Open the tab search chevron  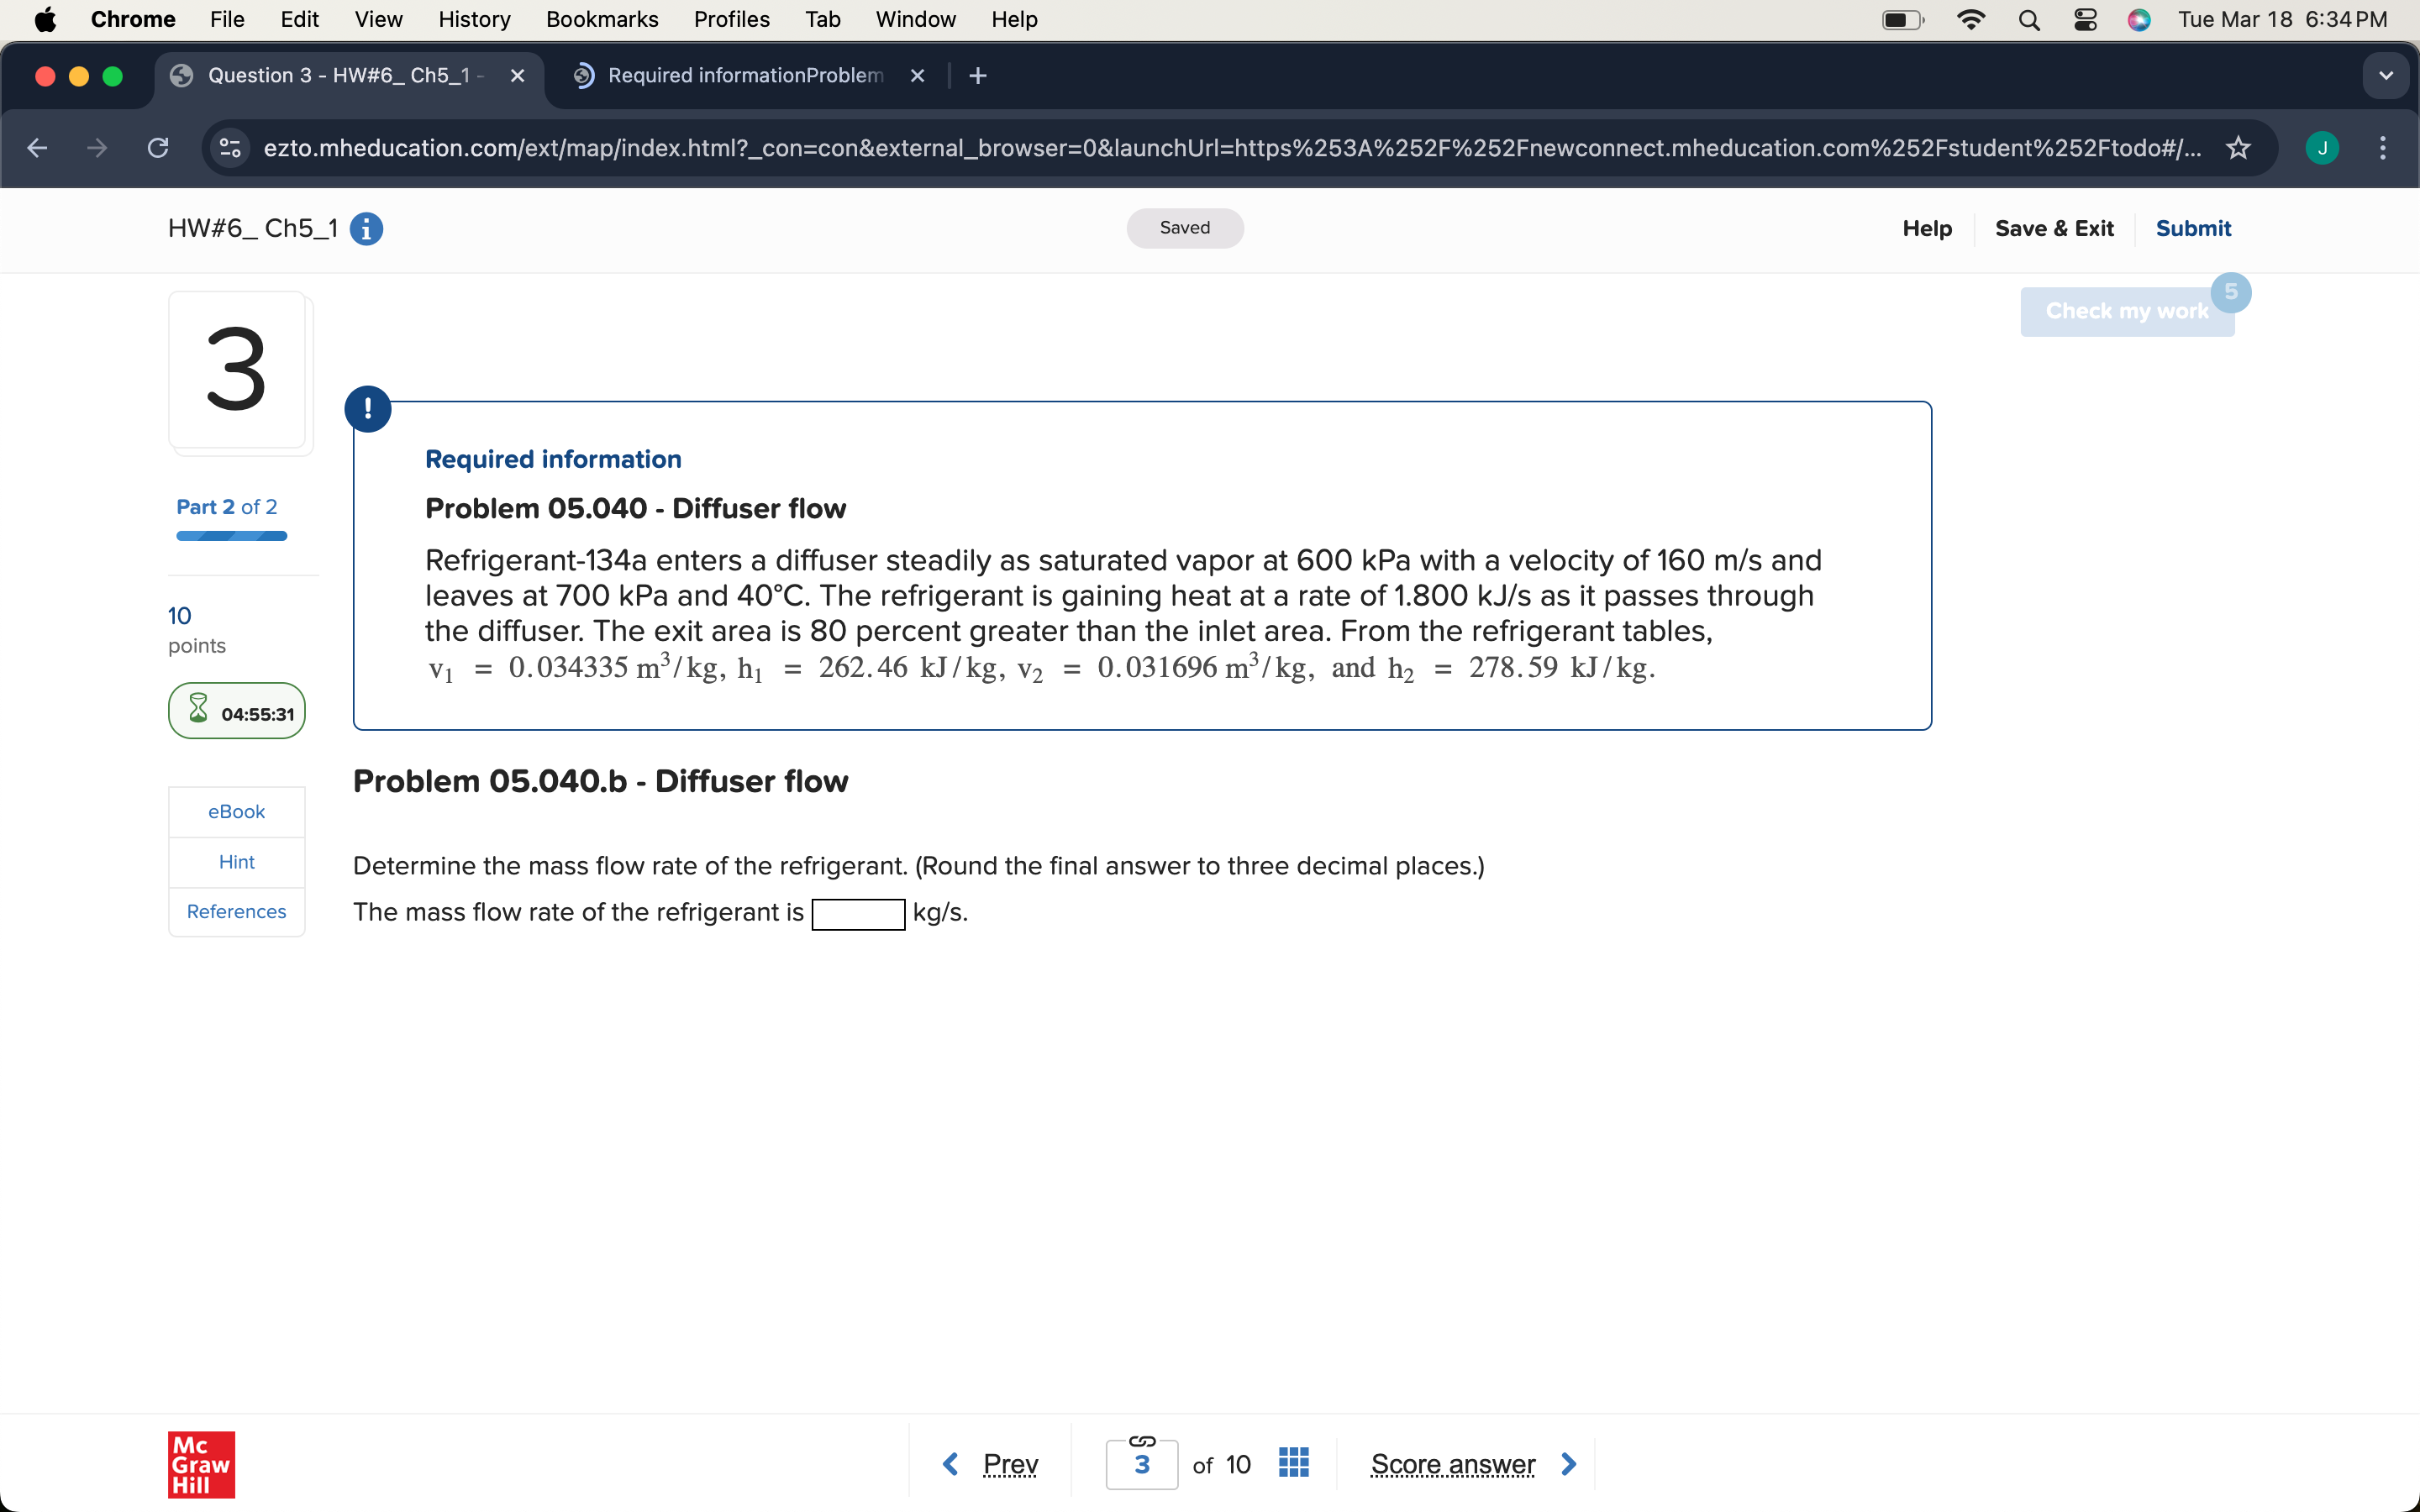(2386, 75)
